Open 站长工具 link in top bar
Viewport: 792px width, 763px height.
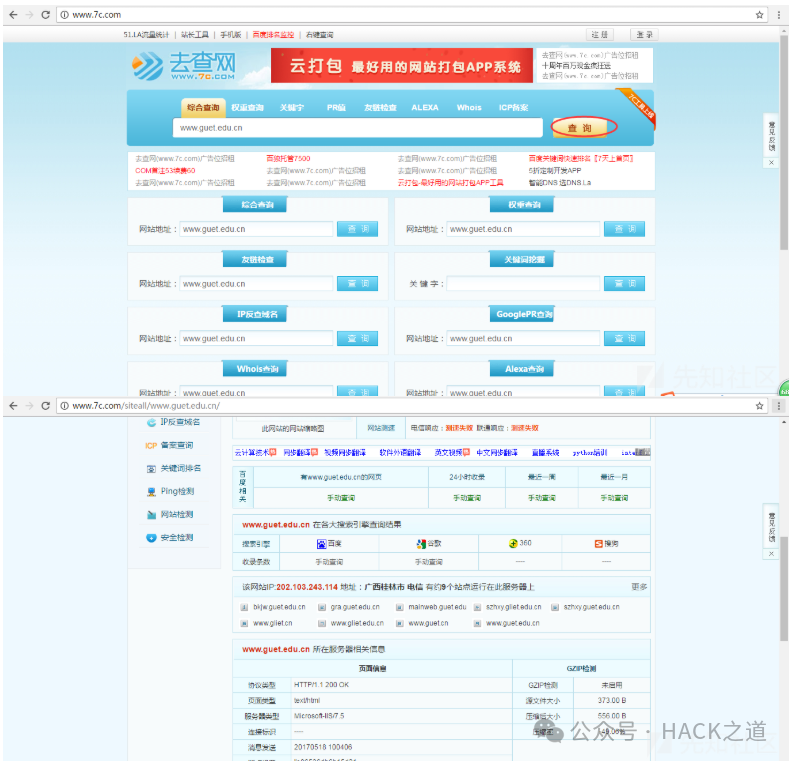coord(194,34)
